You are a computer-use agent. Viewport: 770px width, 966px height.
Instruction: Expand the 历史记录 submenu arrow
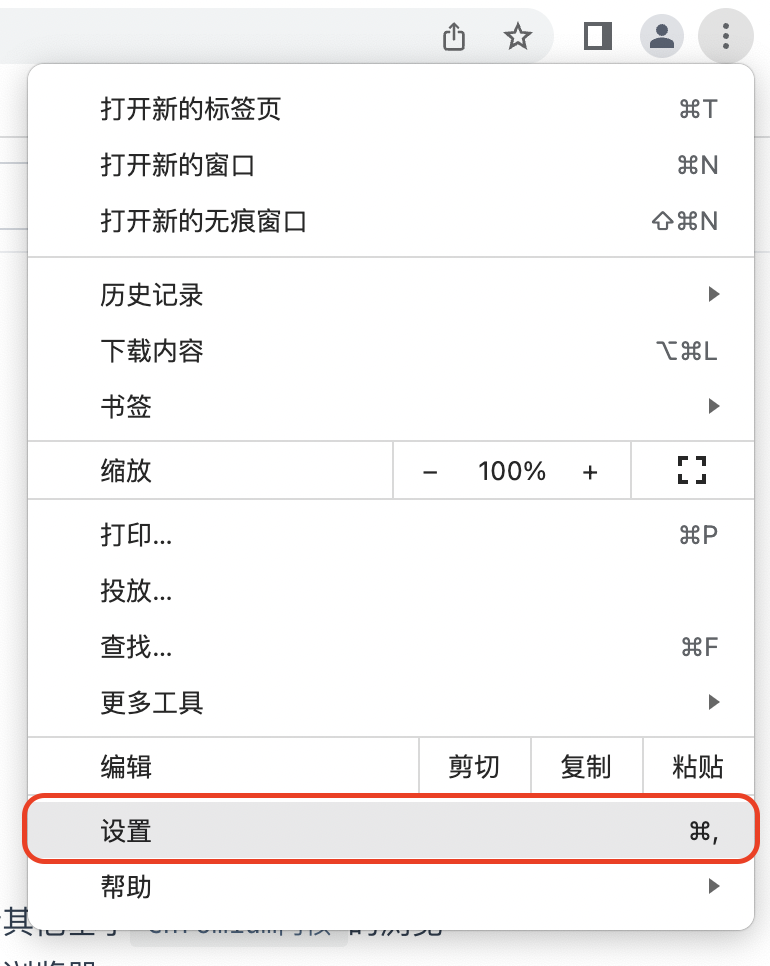point(713,295)
